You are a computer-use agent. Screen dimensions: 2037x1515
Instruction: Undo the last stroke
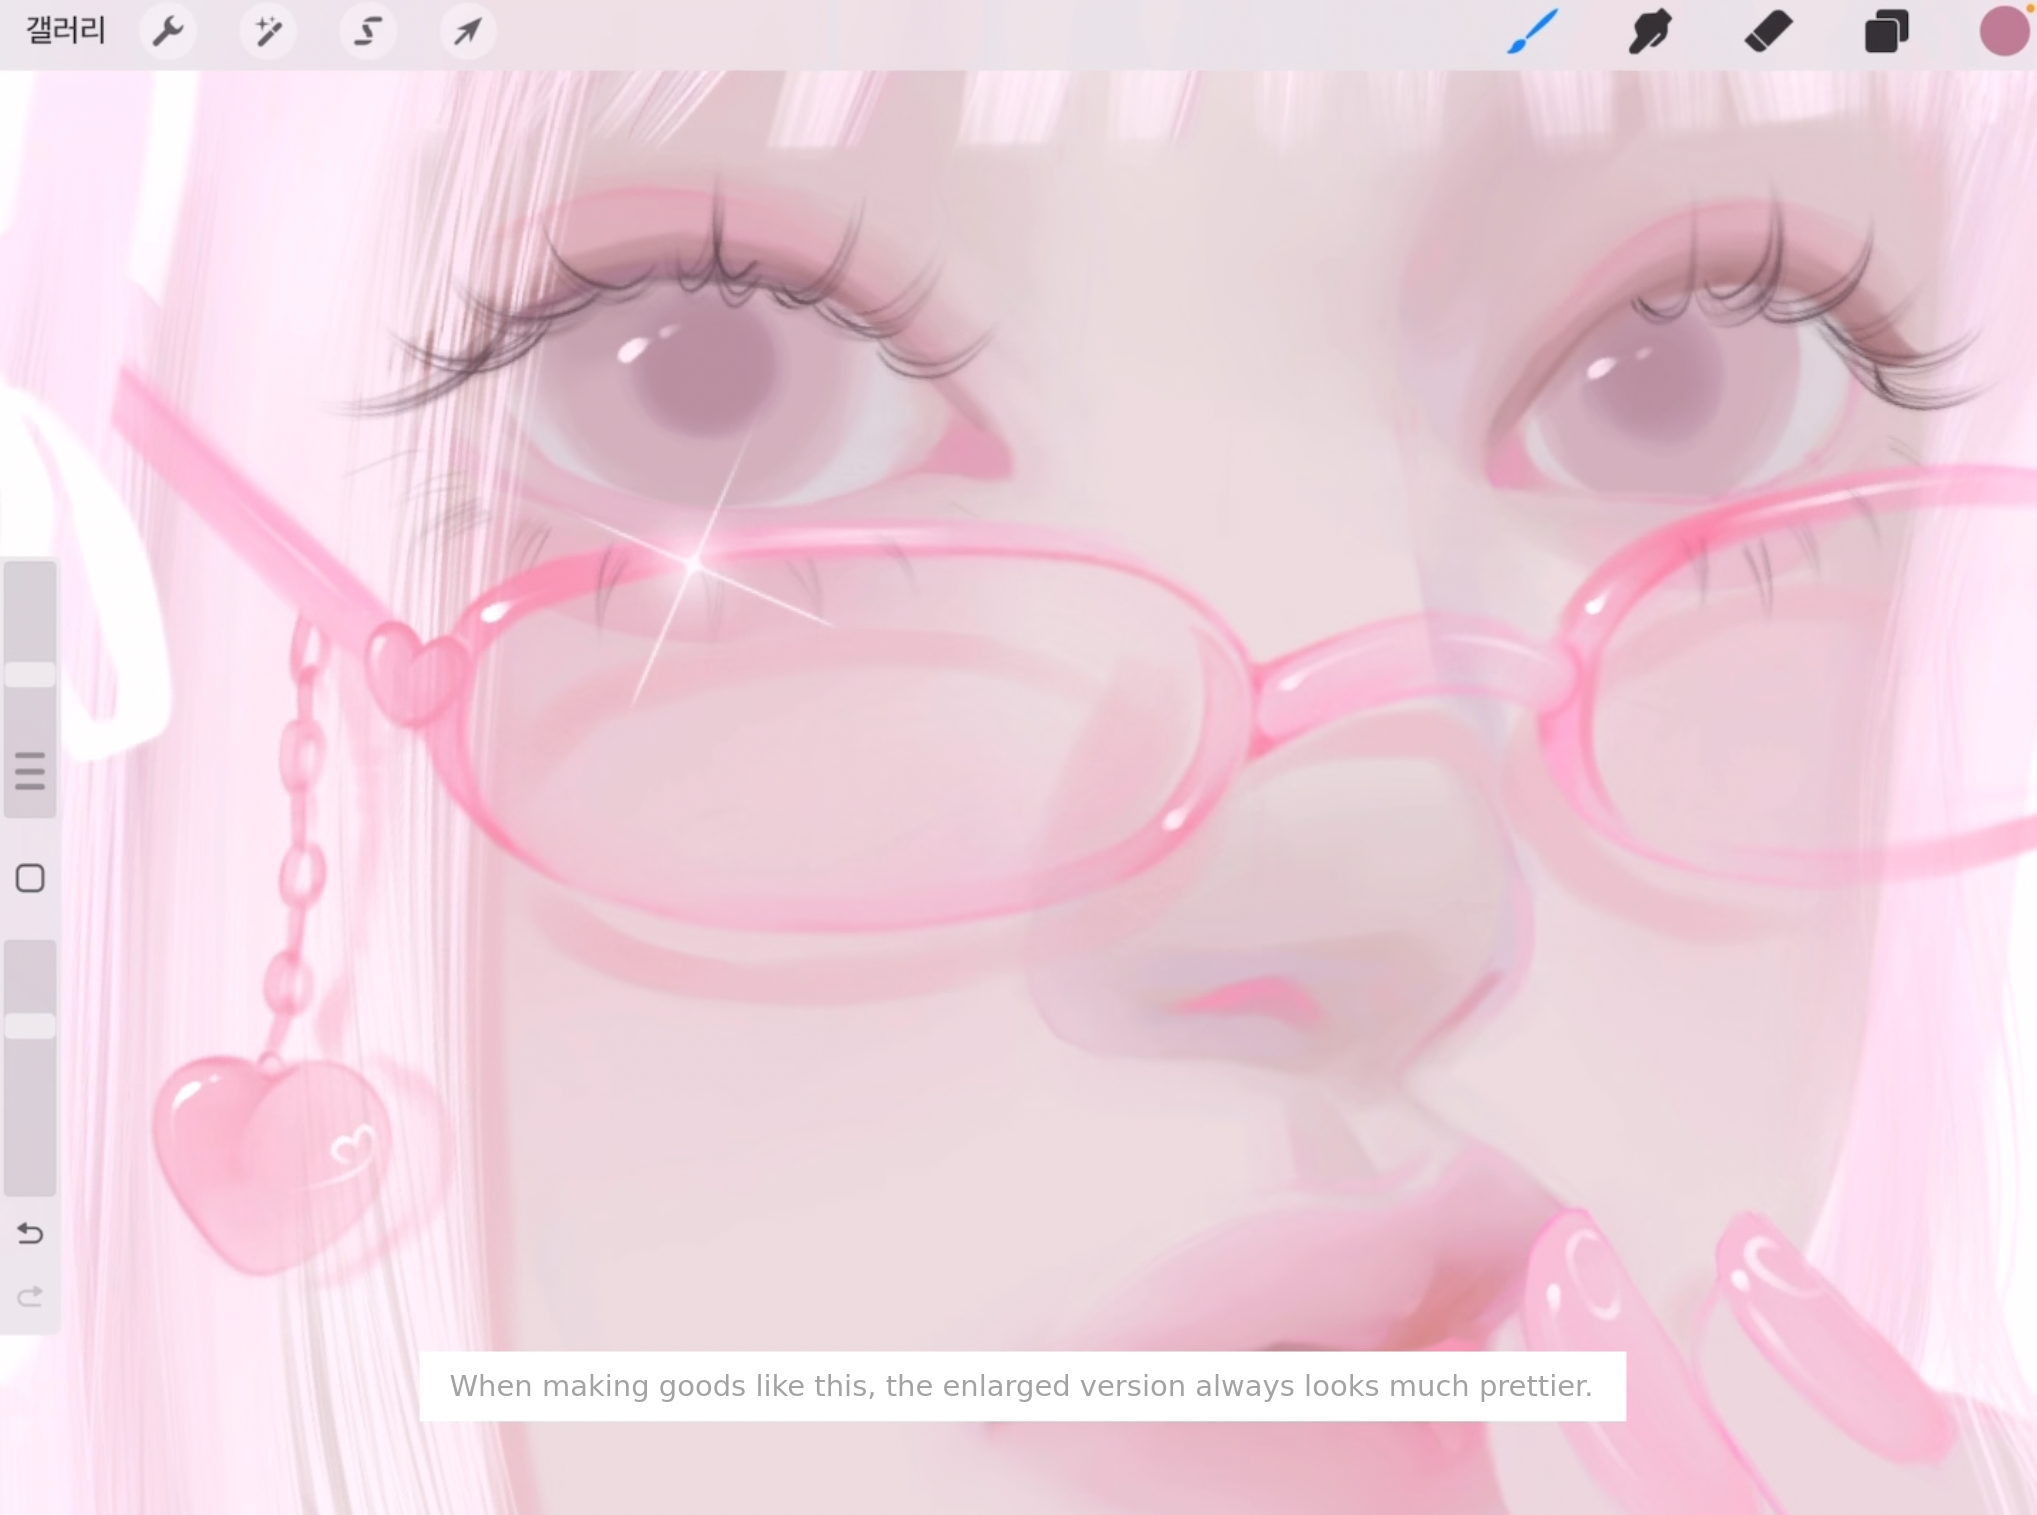pos(30,1233)
